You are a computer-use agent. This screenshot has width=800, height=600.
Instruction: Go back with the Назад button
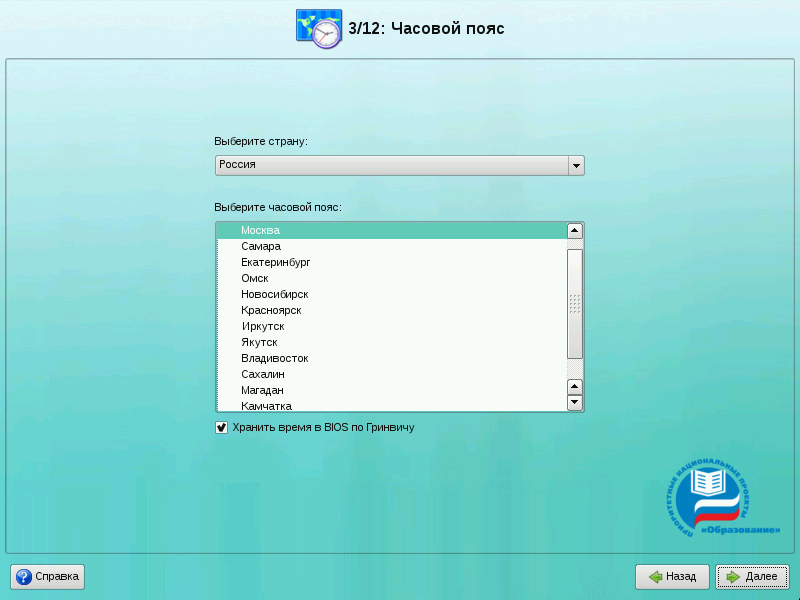tap(672, 577)
